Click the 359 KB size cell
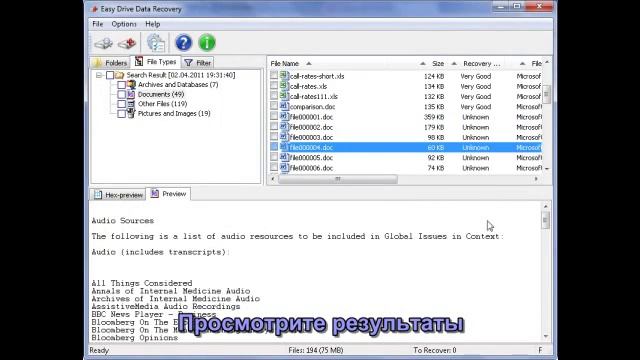 pyautogui.click(x=434, y=117)
